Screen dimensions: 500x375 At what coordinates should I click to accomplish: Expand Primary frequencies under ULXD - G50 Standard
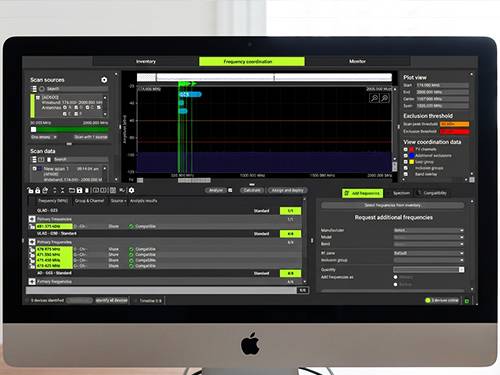tap(32, 242)
